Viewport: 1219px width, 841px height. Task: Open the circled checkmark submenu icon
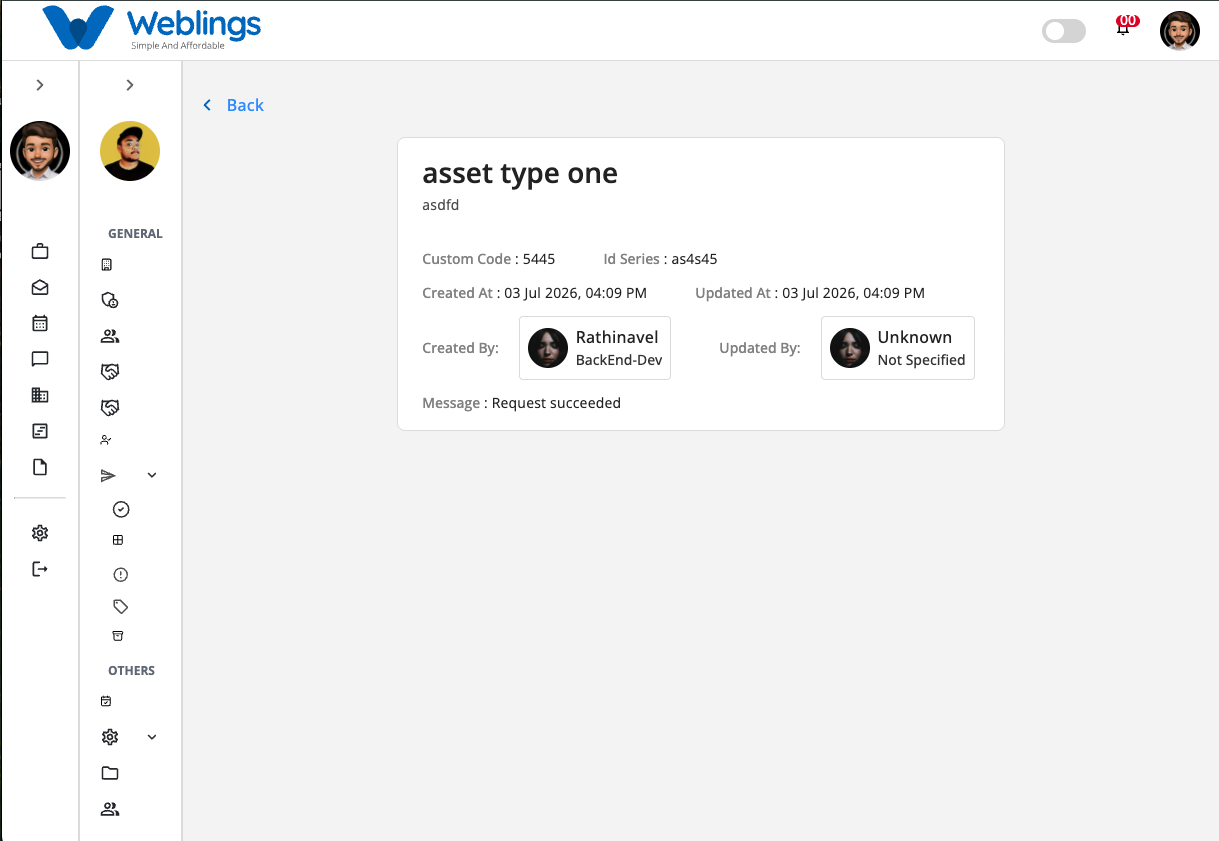(121, 509)
